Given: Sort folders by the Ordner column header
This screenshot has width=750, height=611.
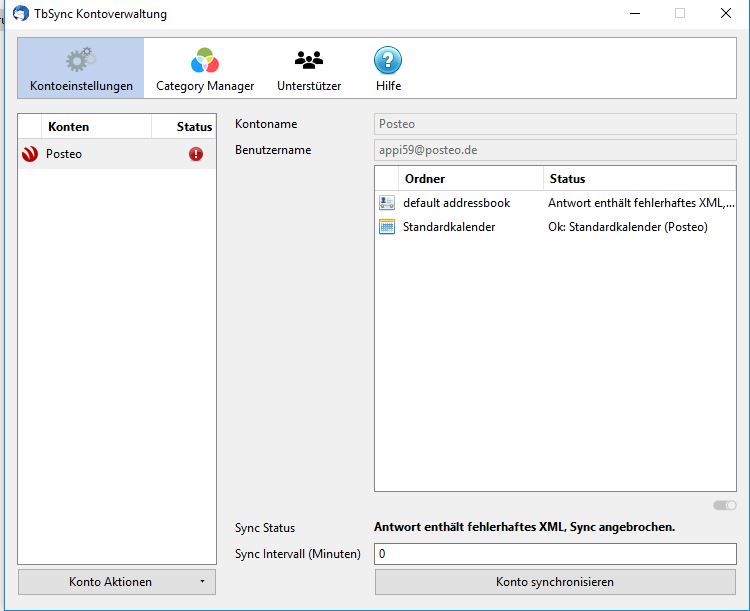Looking at the screenshot, I should tap(472, 179).
